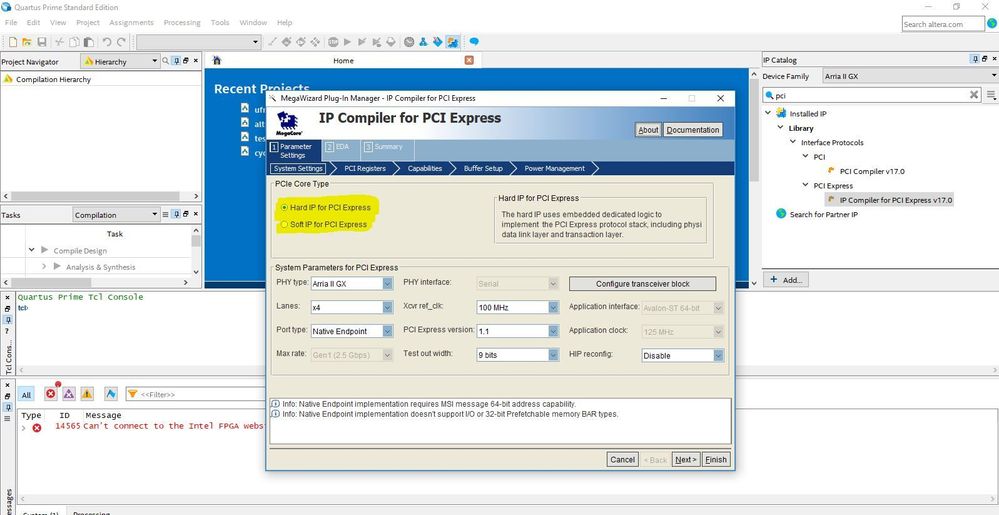Click the Add button in IP Catalog
This screenshot has height=515, width=999.
pyautogui.click(x=786, y=280)
